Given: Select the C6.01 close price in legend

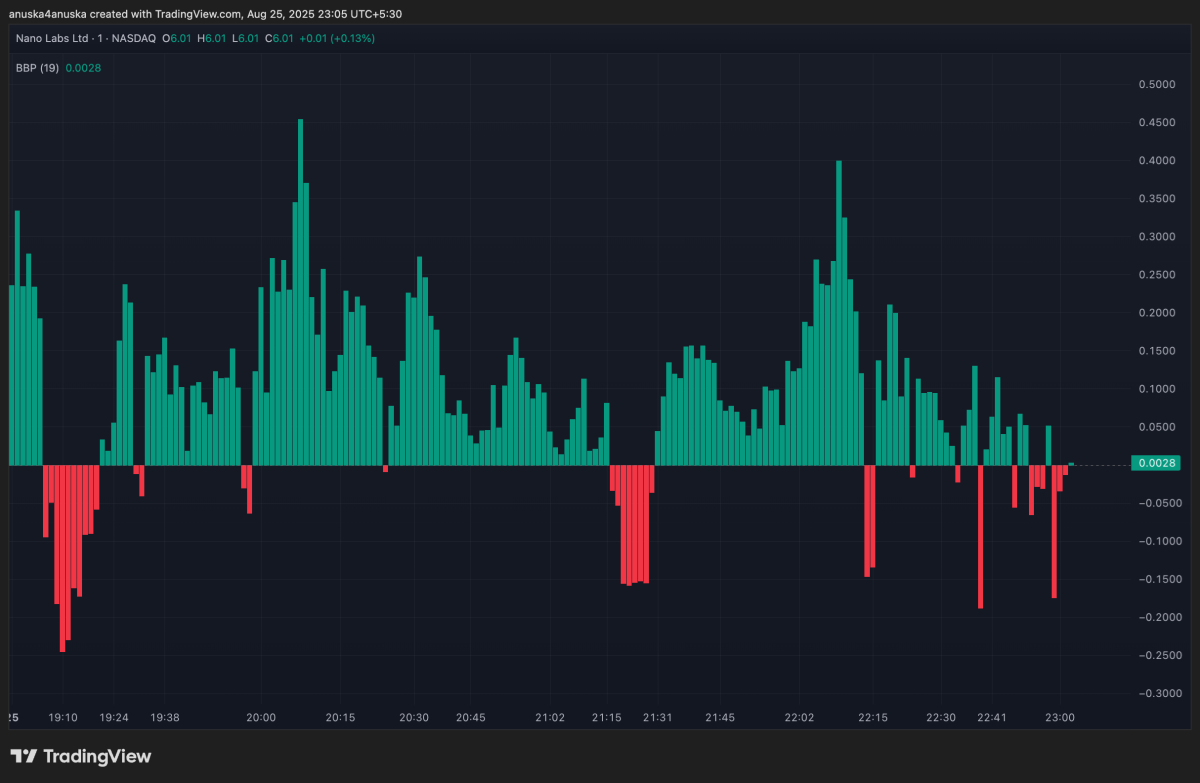Looking at the screenshot, I should coord(279,38).
